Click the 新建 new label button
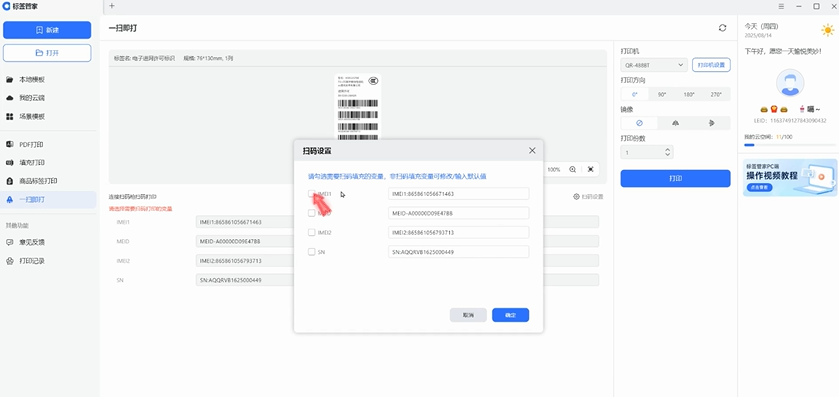The height and width of the screenshot is (397, 839). coord(47,30)
